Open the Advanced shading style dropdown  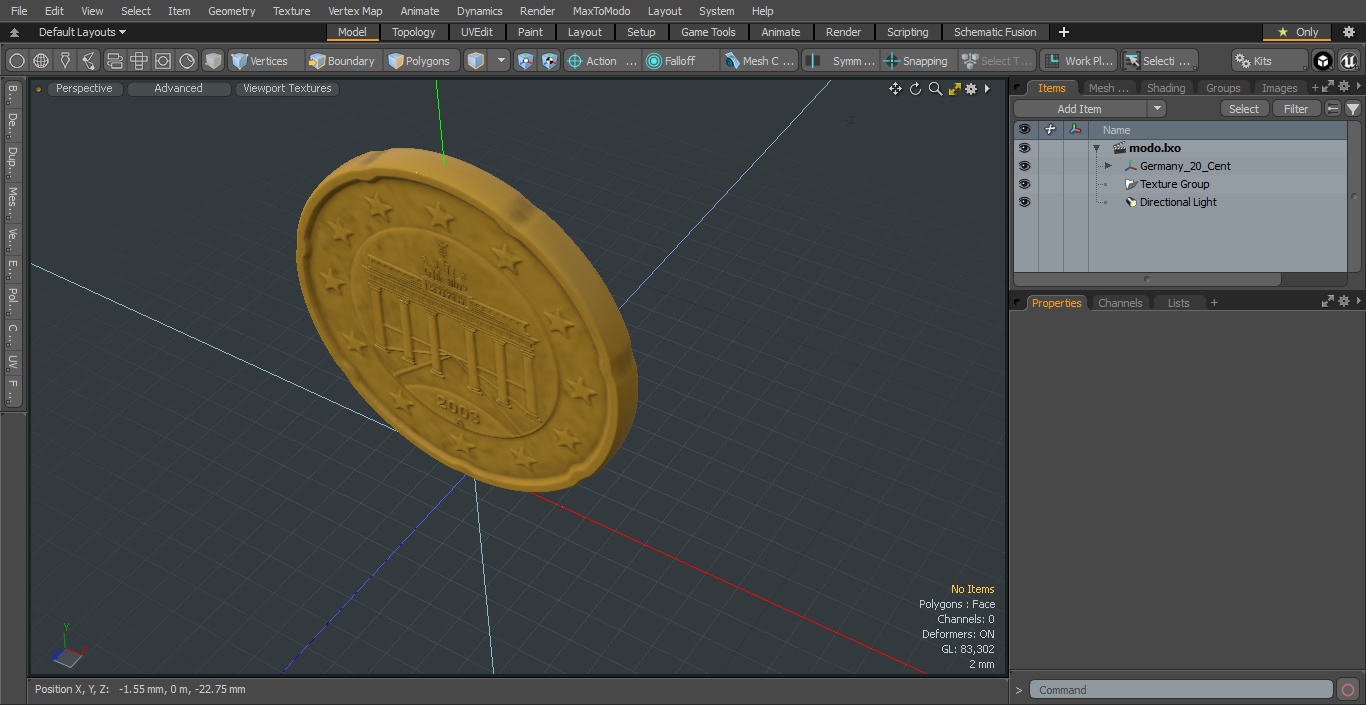pos(178,88)
